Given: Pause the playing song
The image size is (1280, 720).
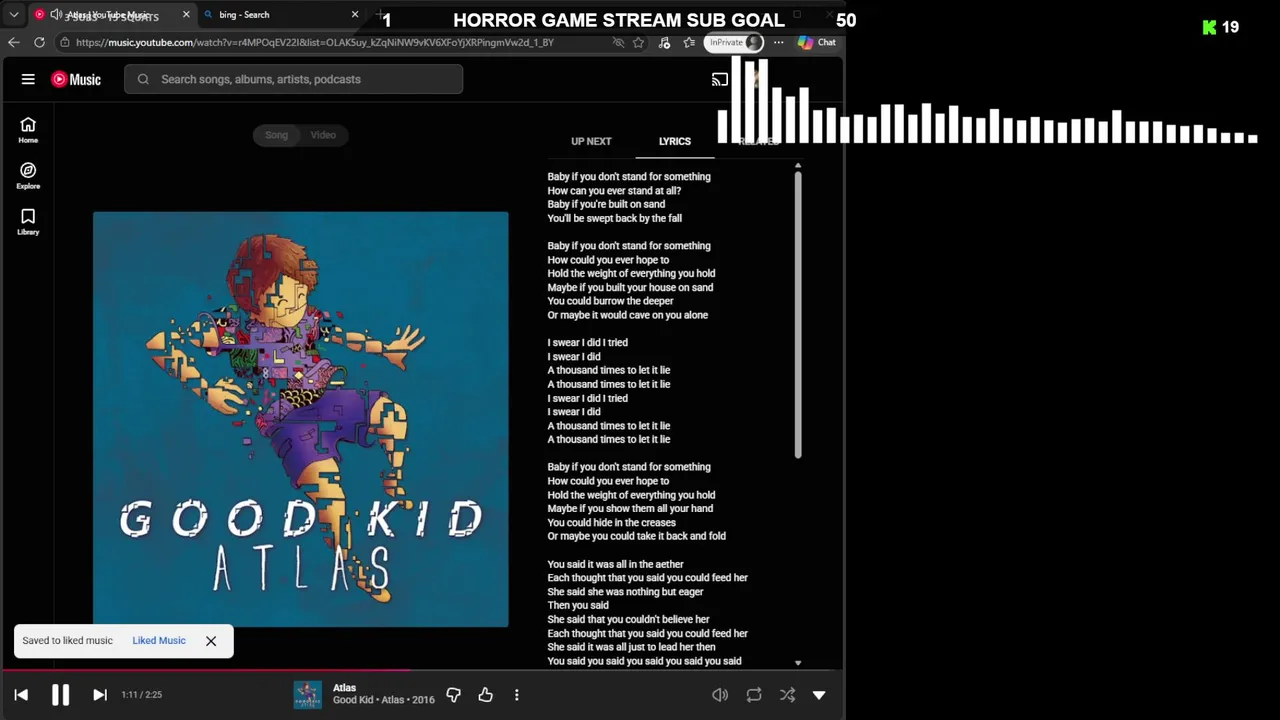Looking at the screenshot, I should coord(60,695).
